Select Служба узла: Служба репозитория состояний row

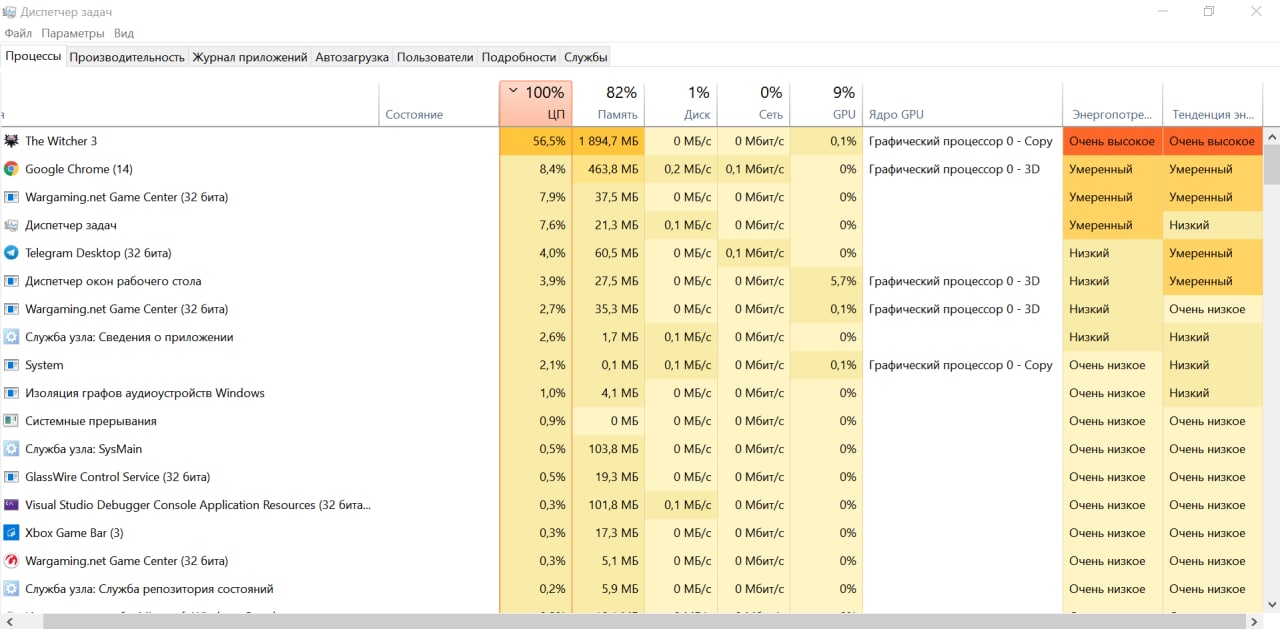pos(631,589)
